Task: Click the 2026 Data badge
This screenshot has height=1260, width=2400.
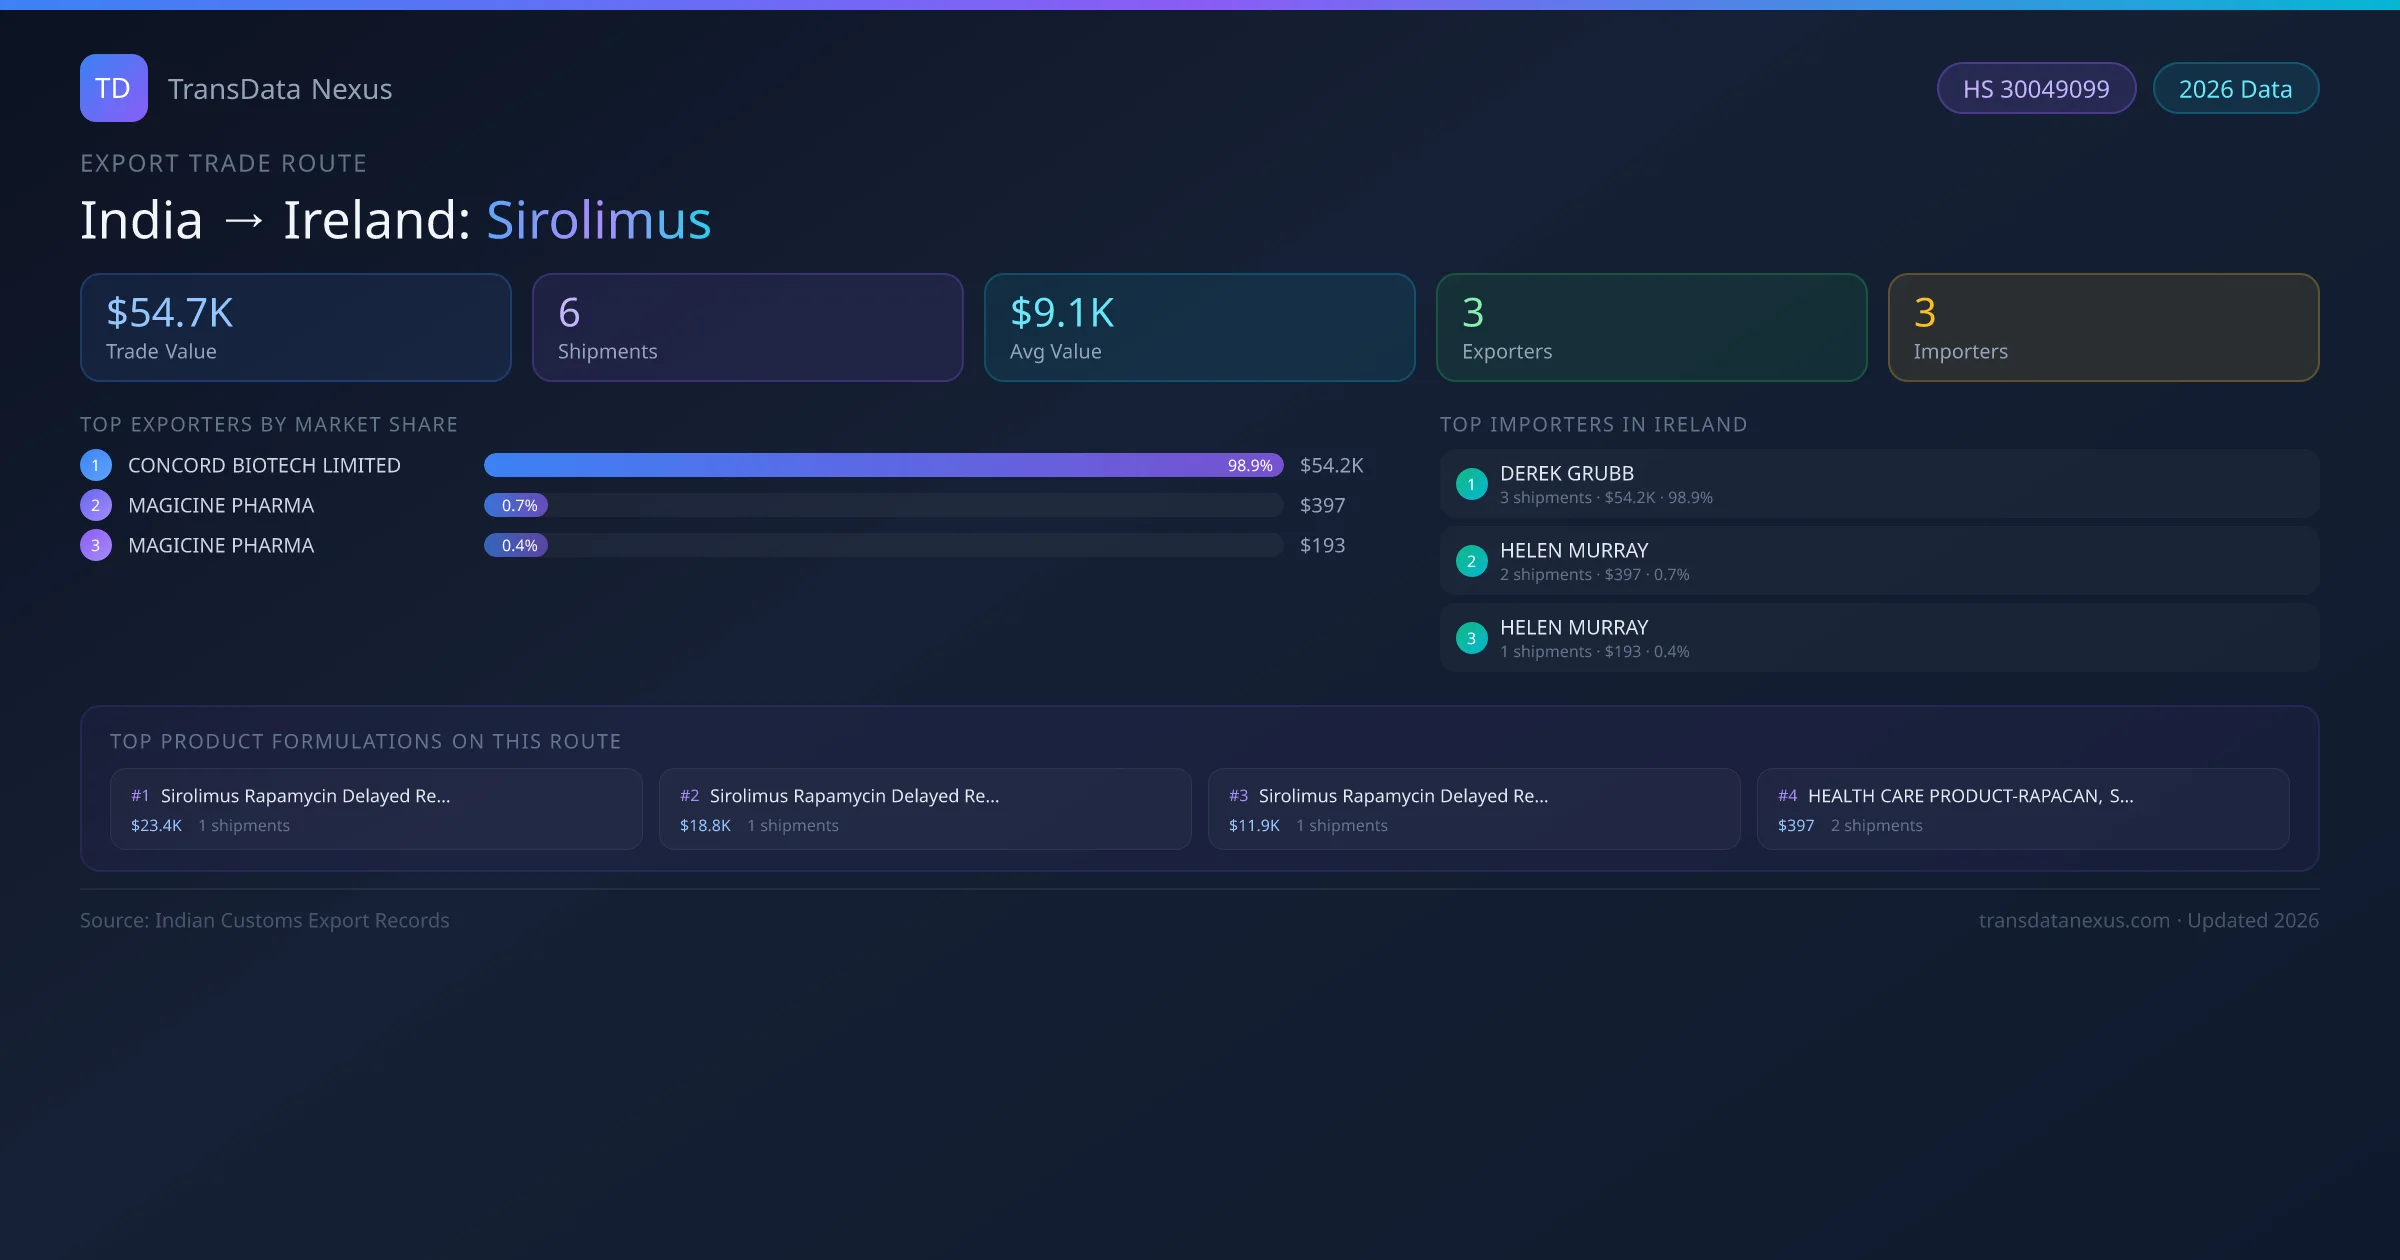Action: [2235, 89]
